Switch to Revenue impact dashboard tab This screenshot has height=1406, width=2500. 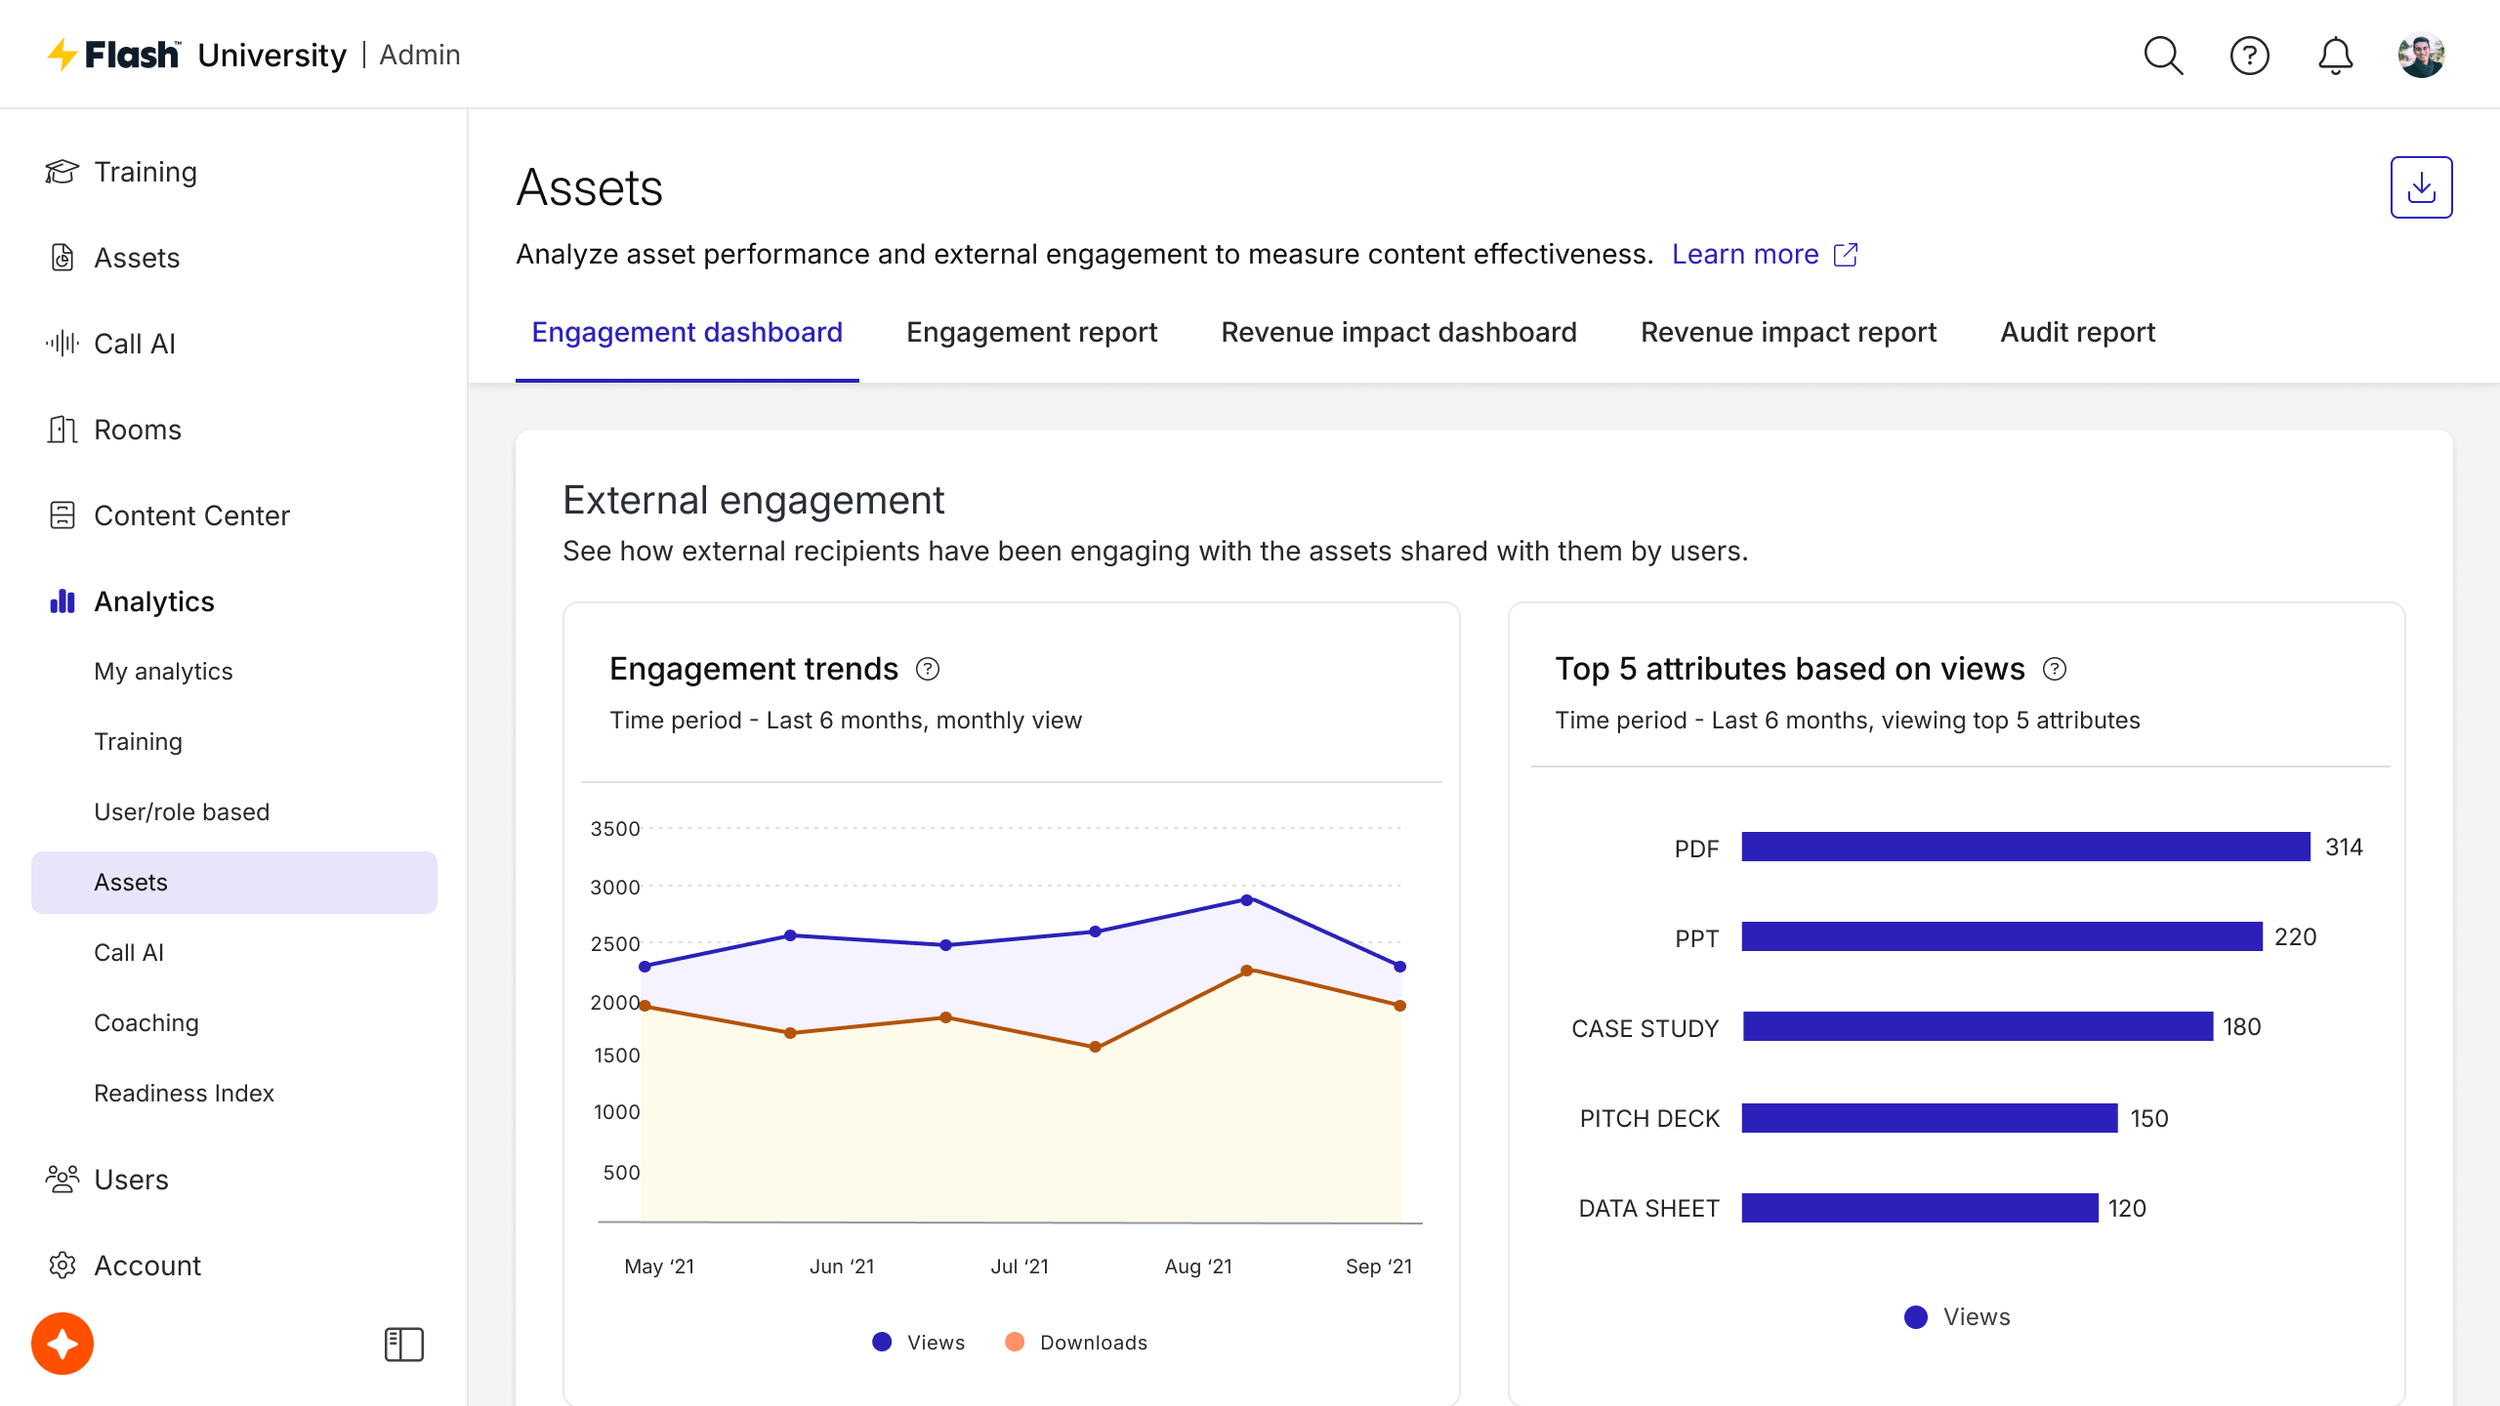coord(1398,332)
